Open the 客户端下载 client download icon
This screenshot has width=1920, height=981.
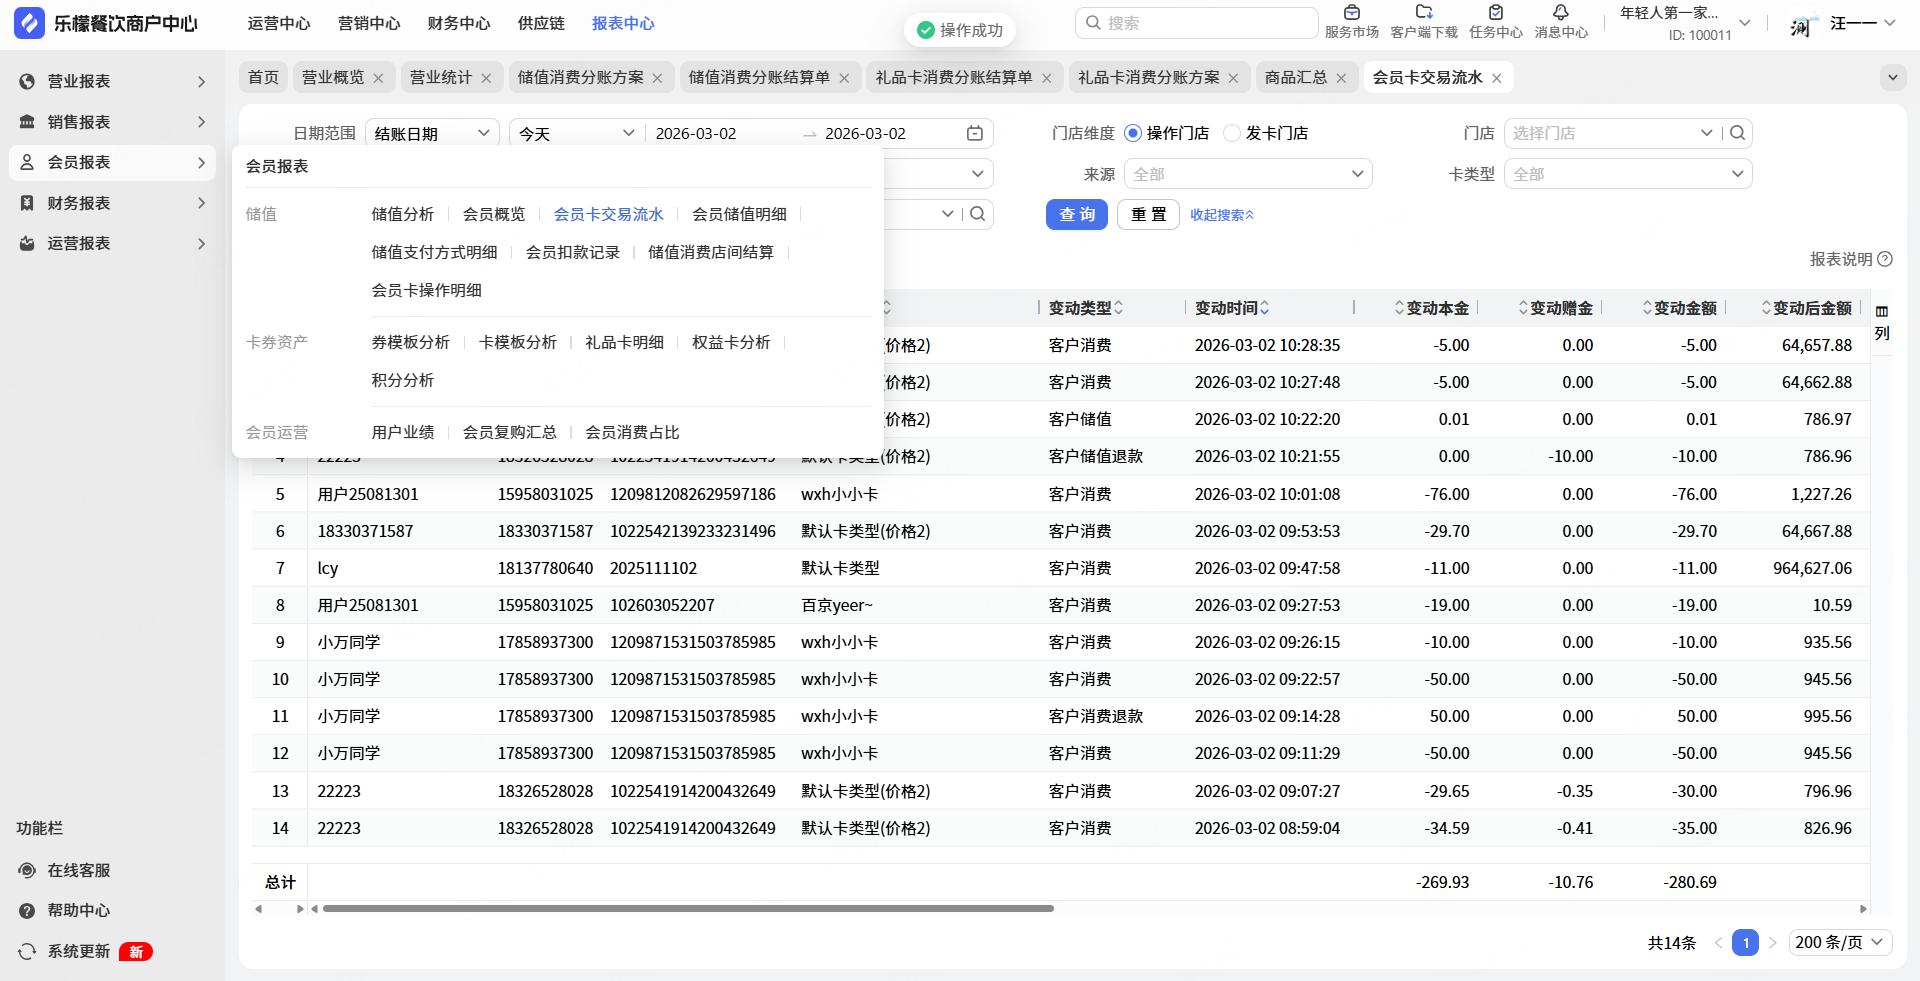(1424, 13)
